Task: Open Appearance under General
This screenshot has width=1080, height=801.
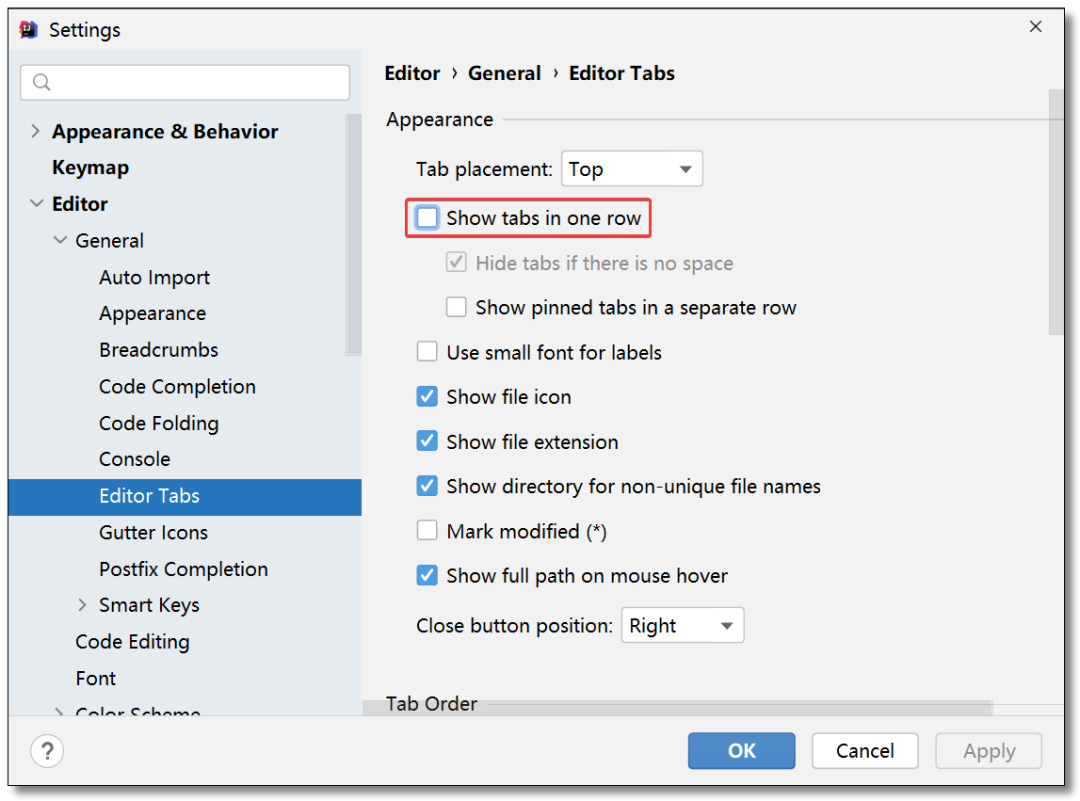Action: (x=152, y=313)
